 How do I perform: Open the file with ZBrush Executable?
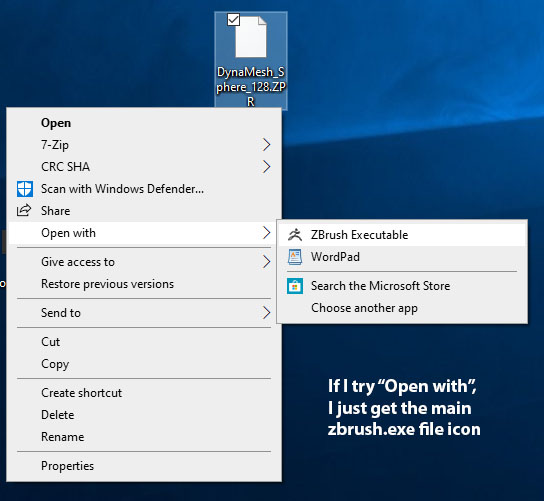click(402, 235)
